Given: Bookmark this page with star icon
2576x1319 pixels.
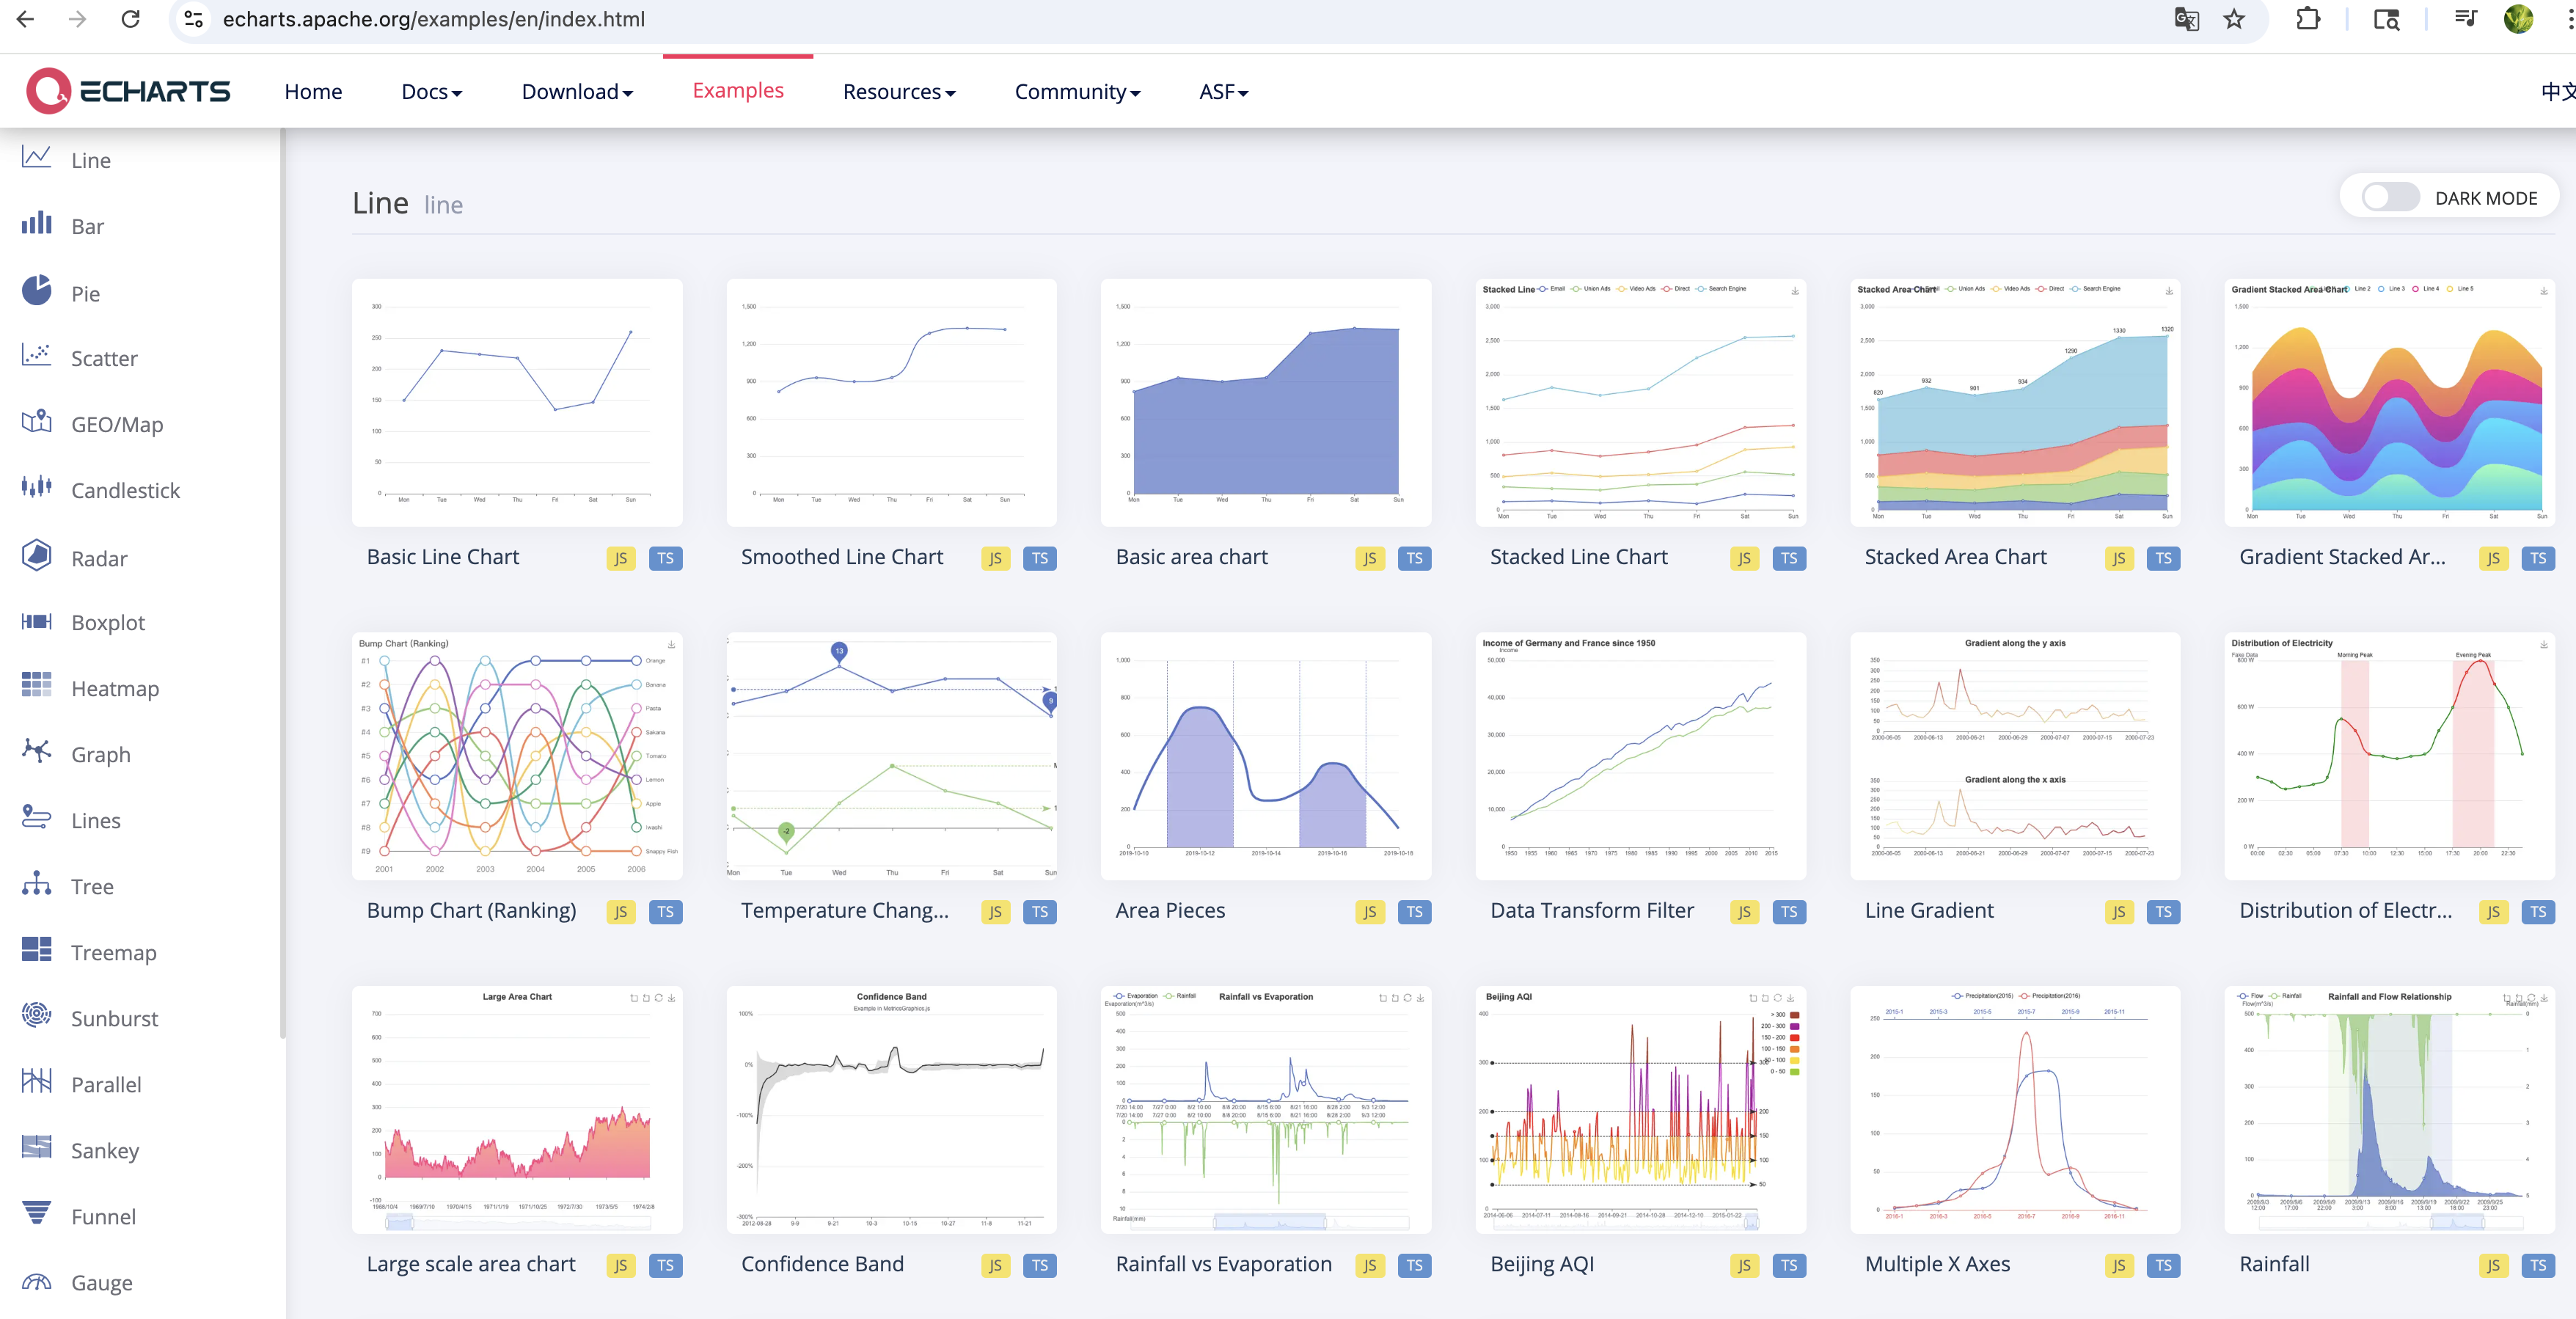Looking at the screenshot, I should [2234, 19].
